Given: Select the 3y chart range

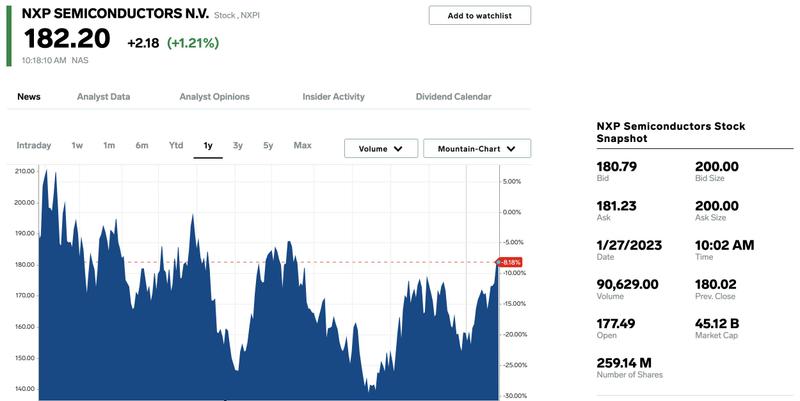Looking at the screenshot, I should point(238,145).
